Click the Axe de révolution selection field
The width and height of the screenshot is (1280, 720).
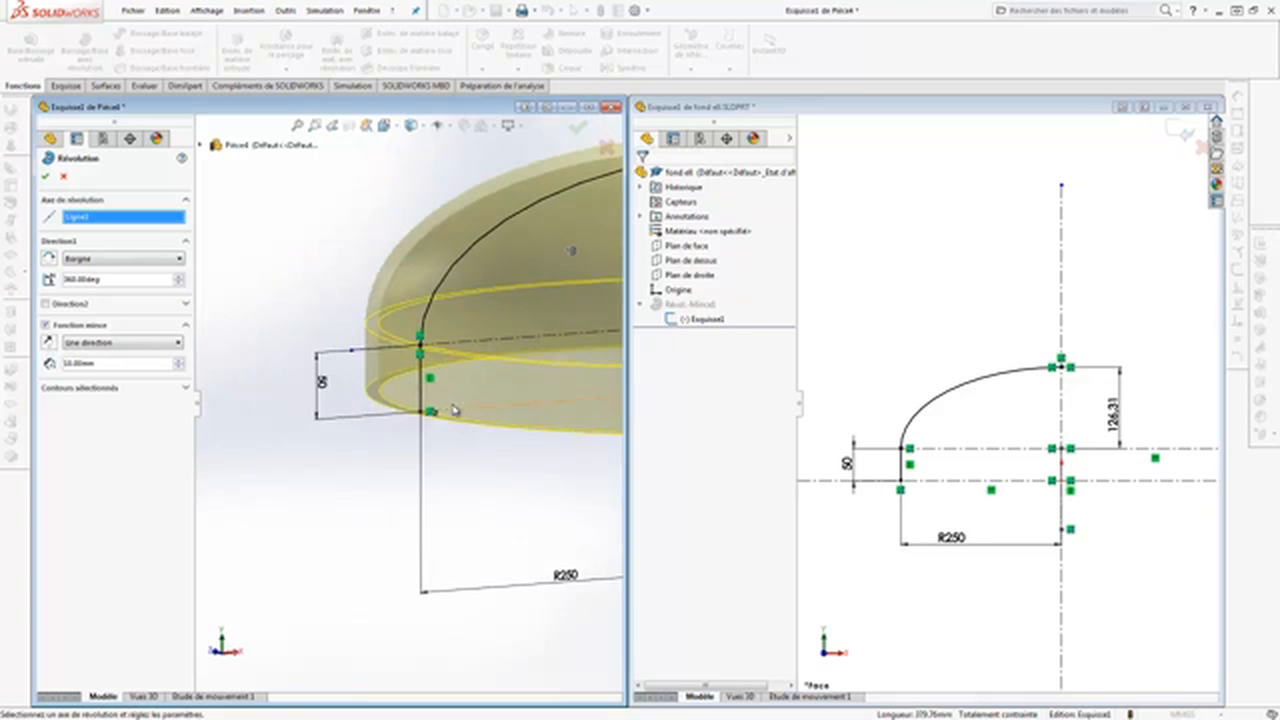[x=123, y=217]
